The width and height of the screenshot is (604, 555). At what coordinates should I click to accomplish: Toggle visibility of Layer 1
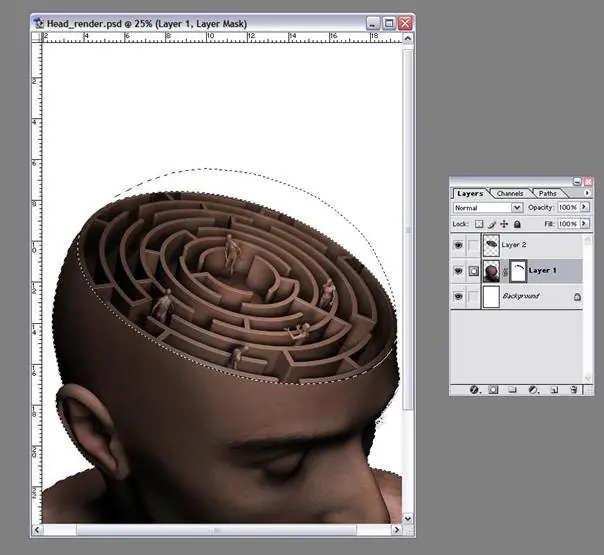click(x=459, y=270)
